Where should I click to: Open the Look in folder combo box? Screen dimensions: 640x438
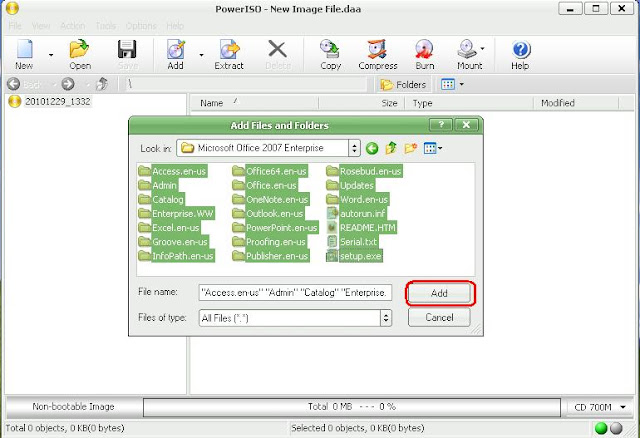pos(269,148)
